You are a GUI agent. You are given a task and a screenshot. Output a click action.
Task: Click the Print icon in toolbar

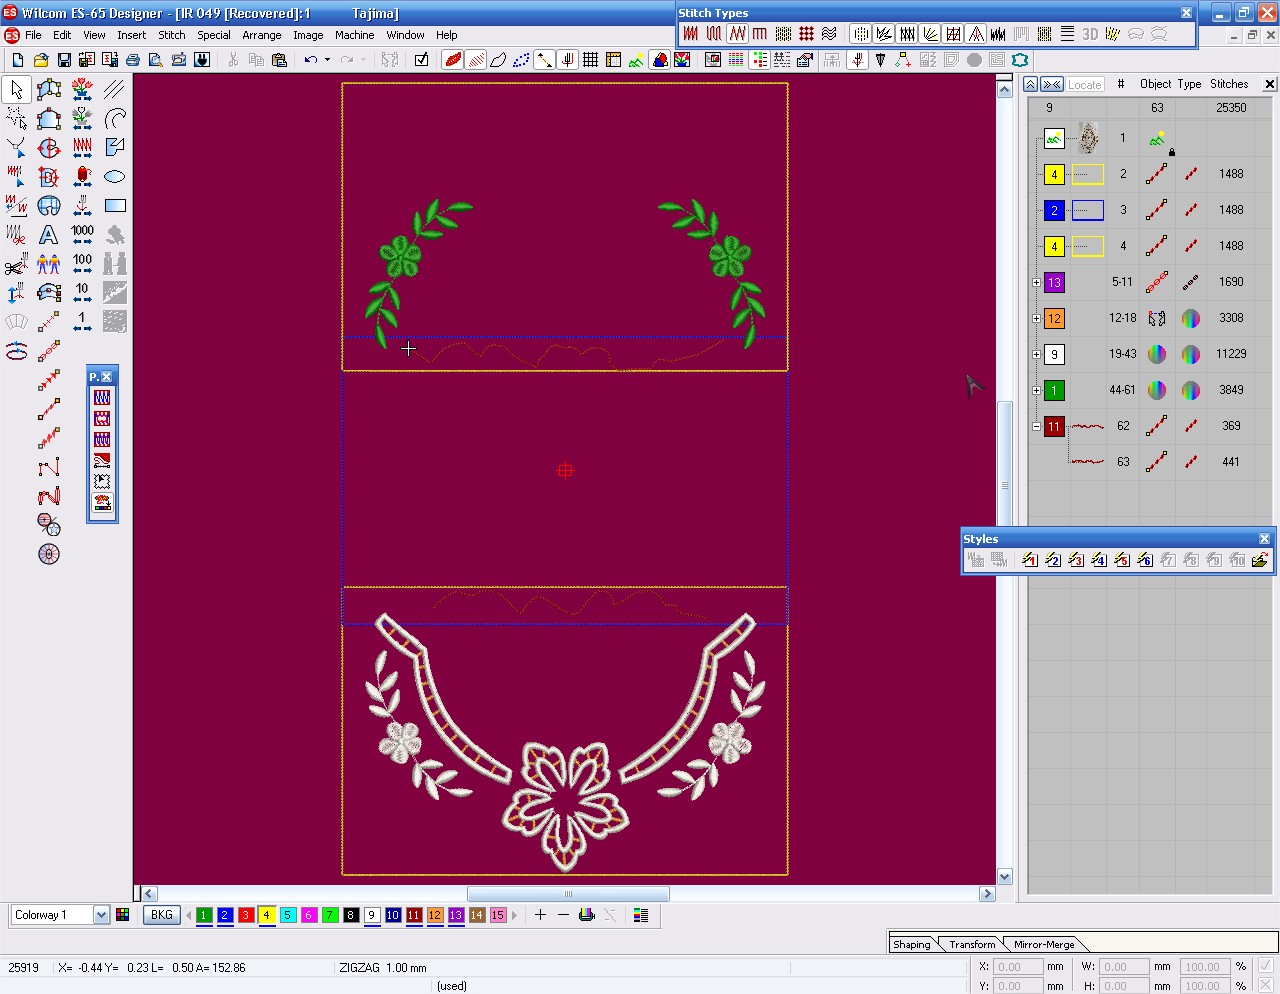pyautogui.click(x=132, y=60)
